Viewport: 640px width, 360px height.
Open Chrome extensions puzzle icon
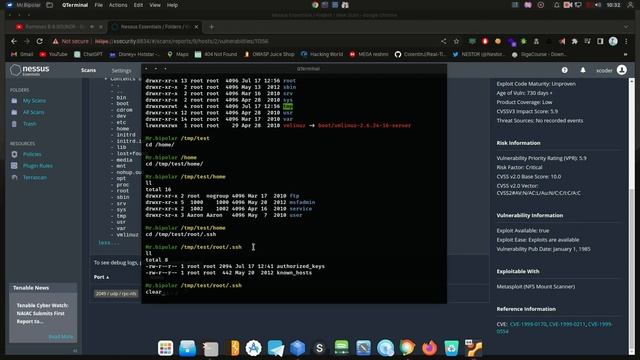(575, 41)
